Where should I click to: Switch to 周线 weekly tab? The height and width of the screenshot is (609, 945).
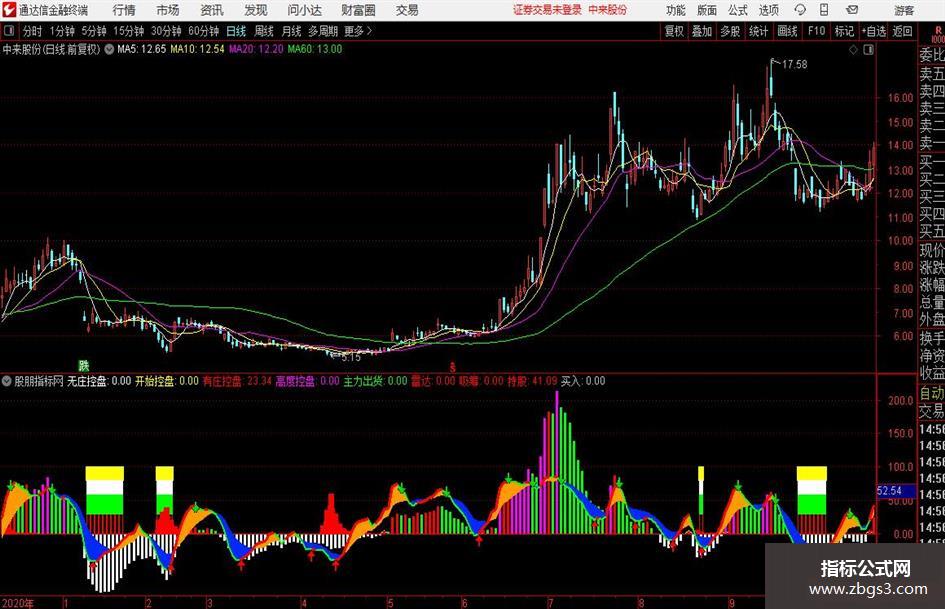[264, 31]
